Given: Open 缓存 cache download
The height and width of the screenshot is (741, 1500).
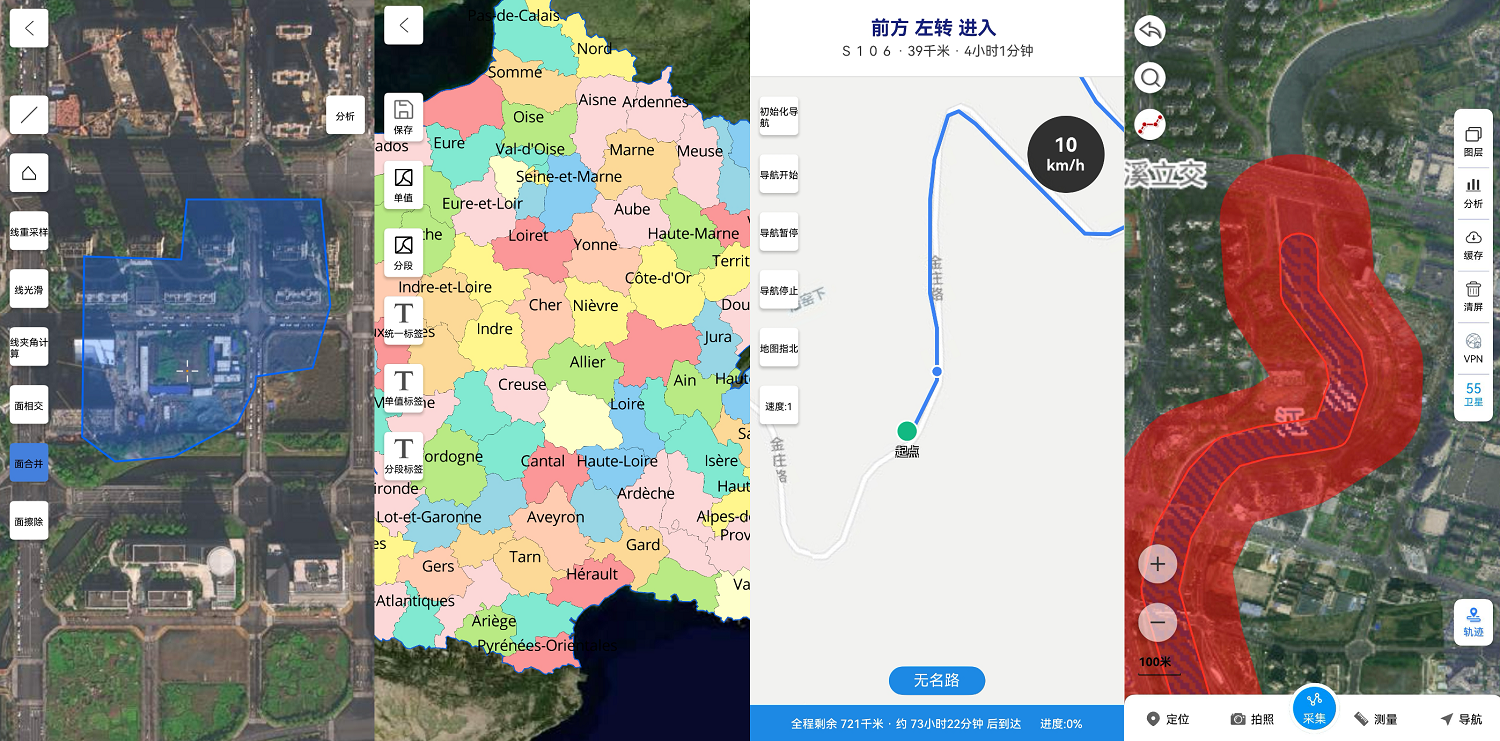Looking at the screenshot, I should pyautogui.click(x=1473, y=245).
